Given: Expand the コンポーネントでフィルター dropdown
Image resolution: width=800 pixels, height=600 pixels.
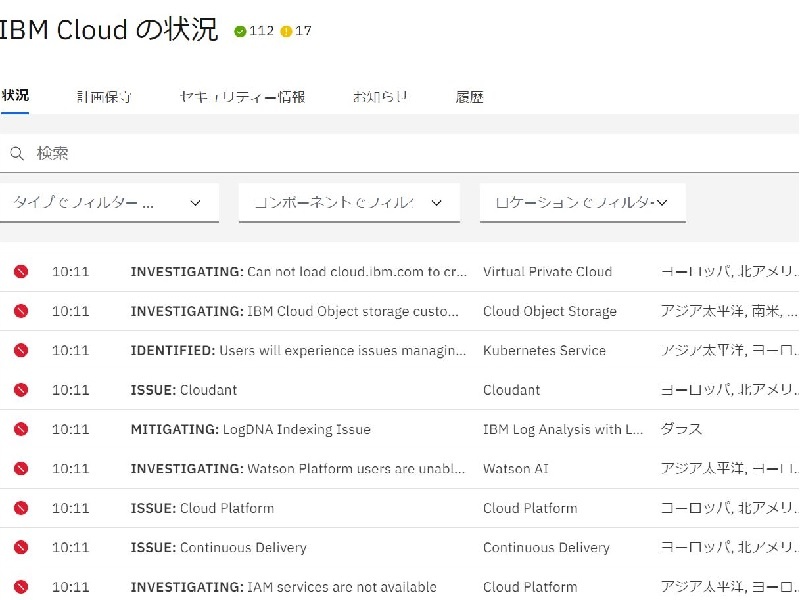Looking at the screenshot, I should 348,203.
